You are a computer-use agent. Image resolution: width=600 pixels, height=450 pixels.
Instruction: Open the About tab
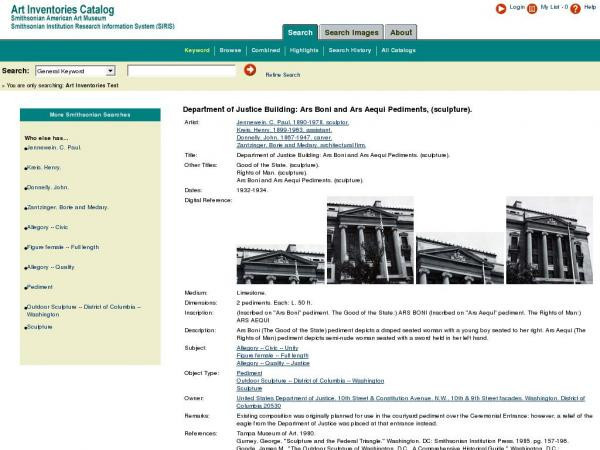click(401, 33)
